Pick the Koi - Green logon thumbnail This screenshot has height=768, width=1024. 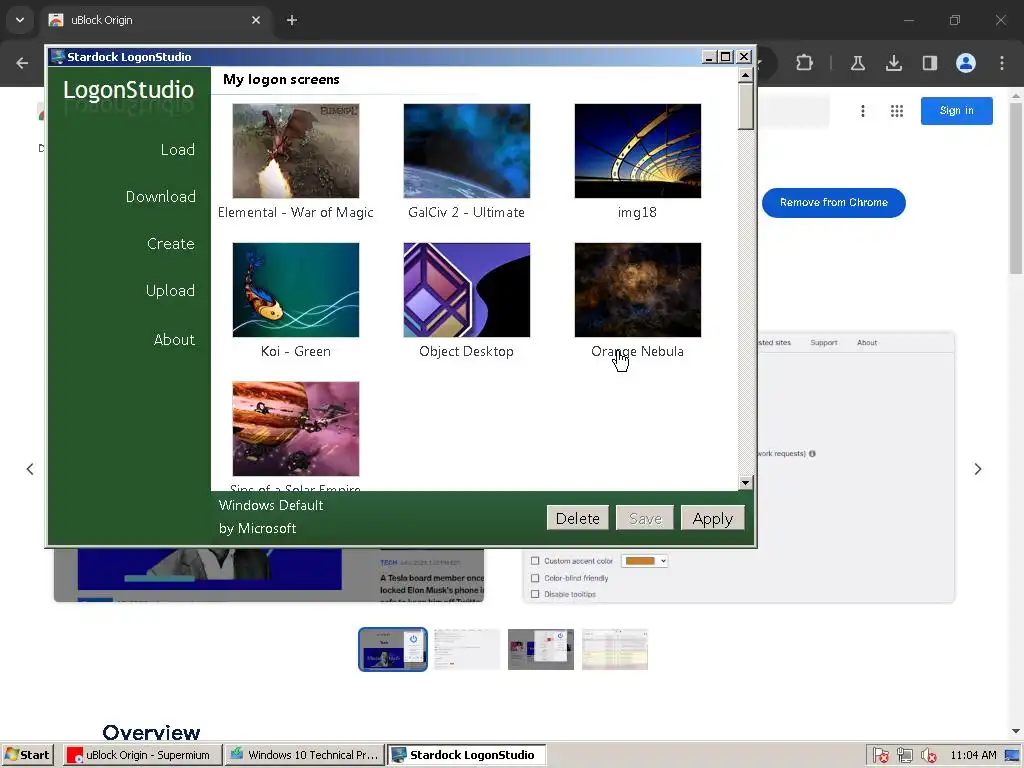(296, 290)
